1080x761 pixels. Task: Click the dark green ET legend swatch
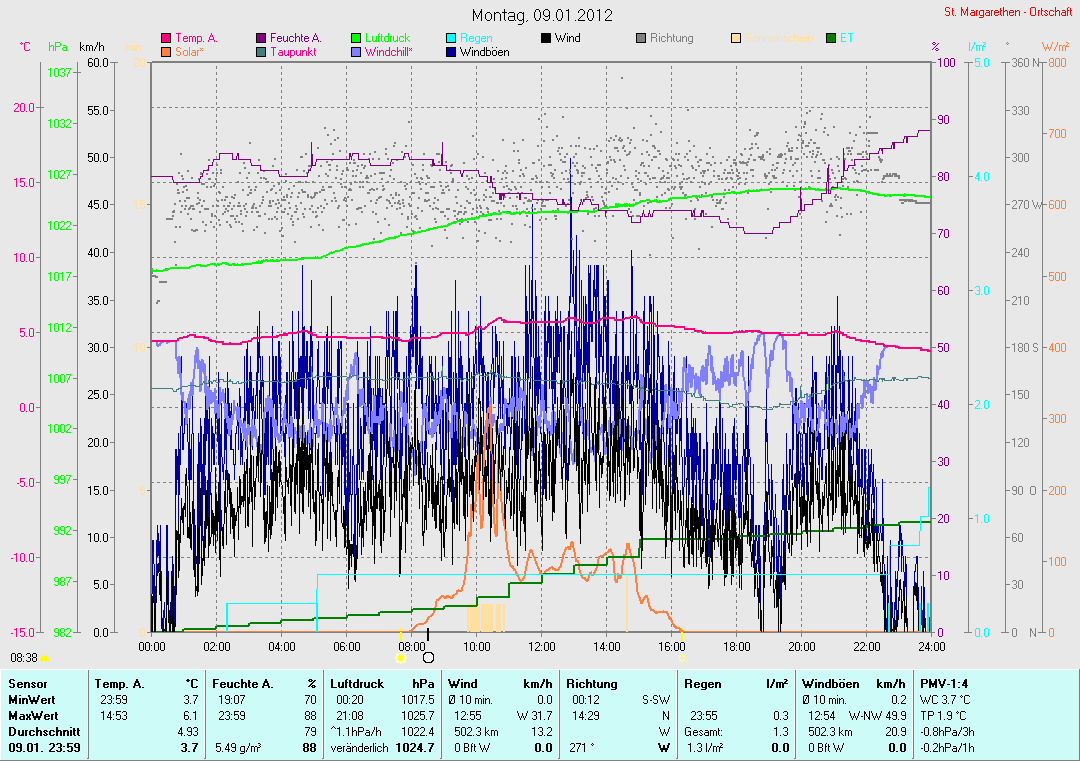(831, 39)
